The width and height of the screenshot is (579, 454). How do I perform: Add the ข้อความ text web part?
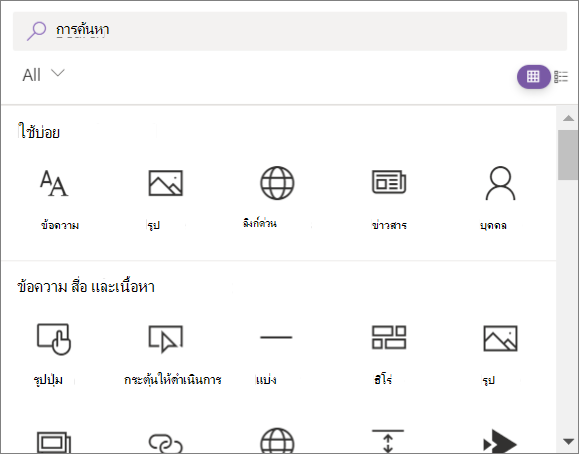pos(55,198)
